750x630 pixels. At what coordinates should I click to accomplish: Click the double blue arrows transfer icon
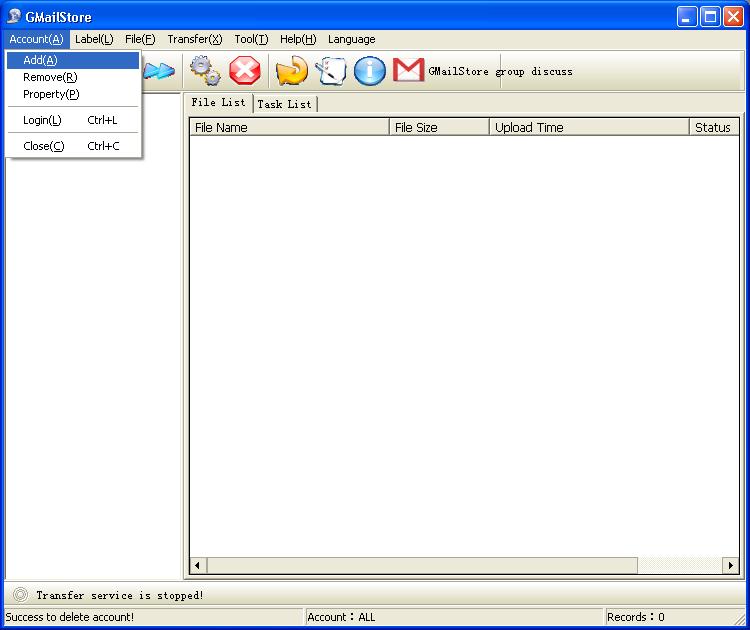click(160, 70)
